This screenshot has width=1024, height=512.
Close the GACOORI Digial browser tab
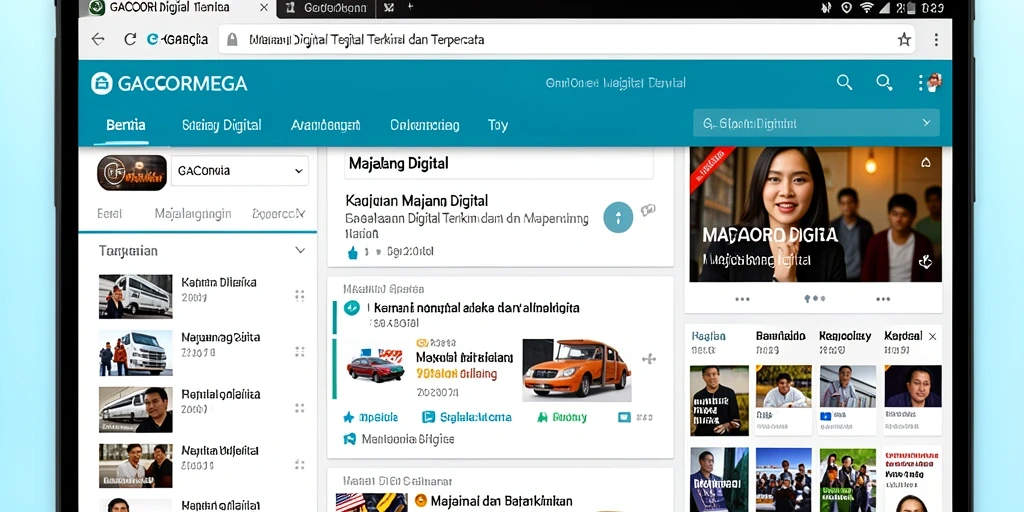264,8
